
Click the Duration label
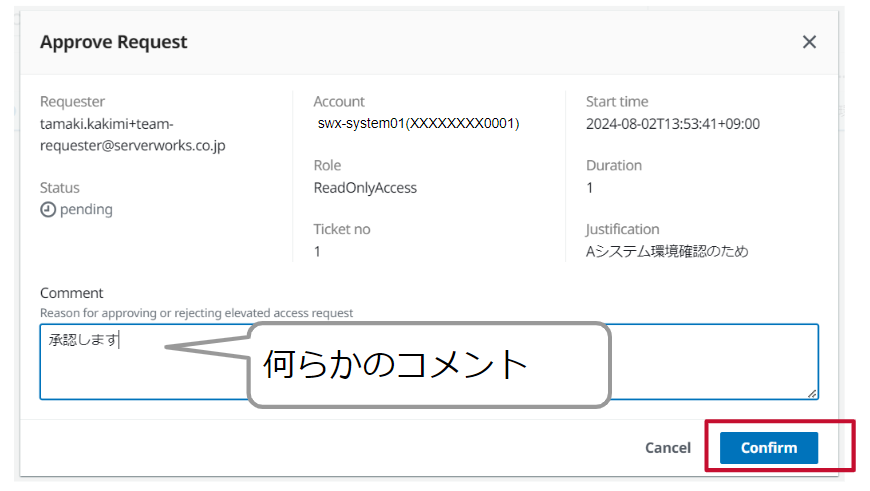point(614,165)
